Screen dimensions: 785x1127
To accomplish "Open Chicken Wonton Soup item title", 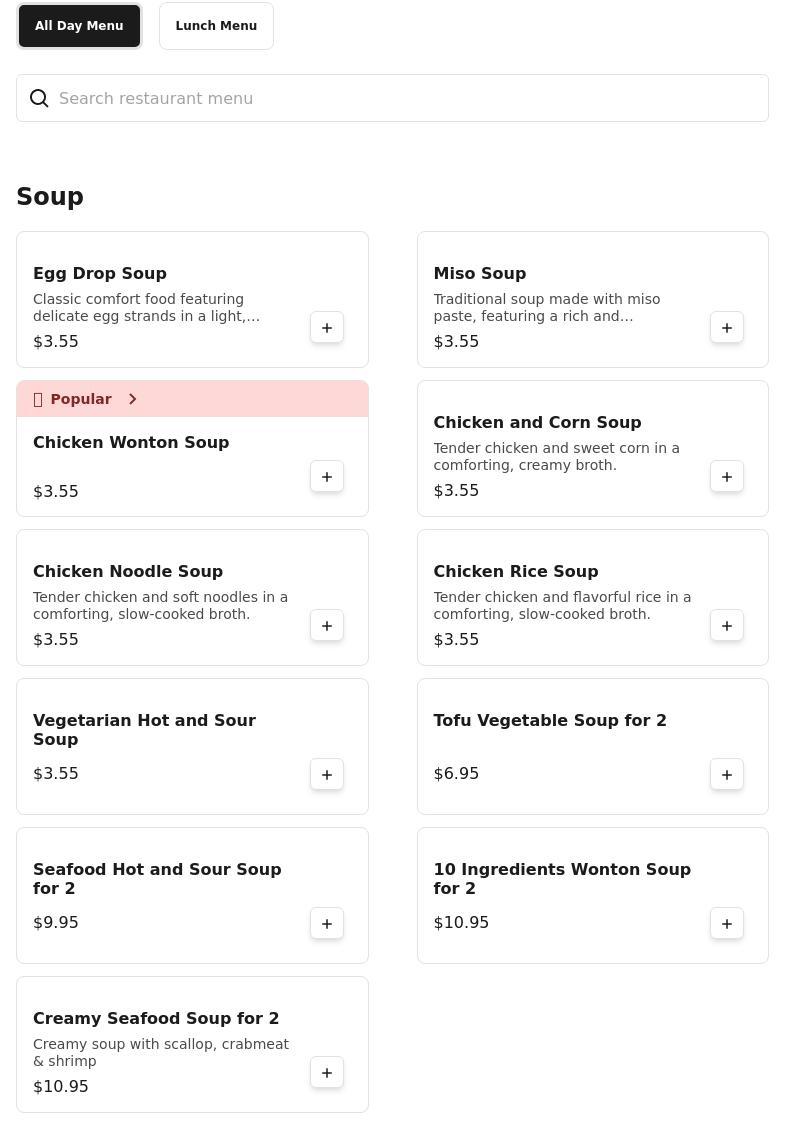I will tap(131, 442).
